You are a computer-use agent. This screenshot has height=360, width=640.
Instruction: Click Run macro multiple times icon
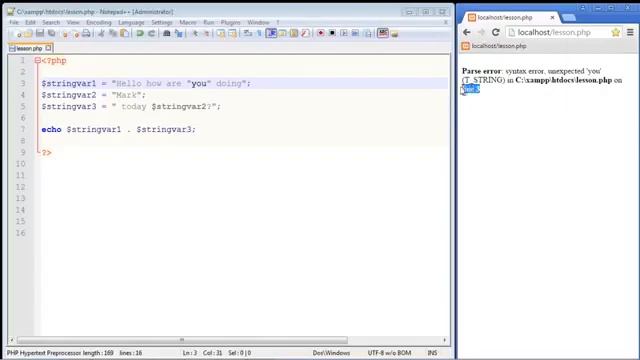click(355, 33)
